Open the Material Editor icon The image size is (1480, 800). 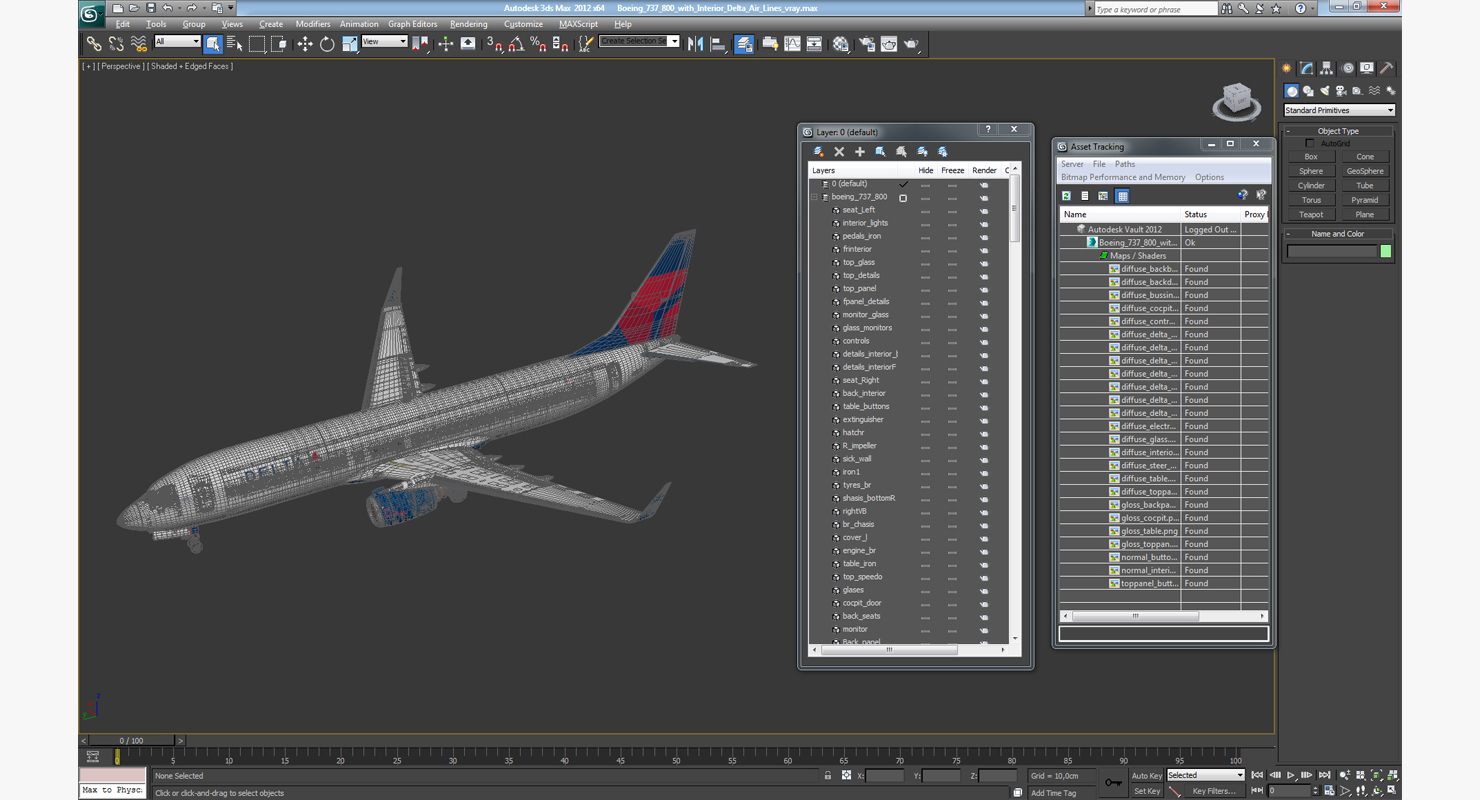(841, 43)
